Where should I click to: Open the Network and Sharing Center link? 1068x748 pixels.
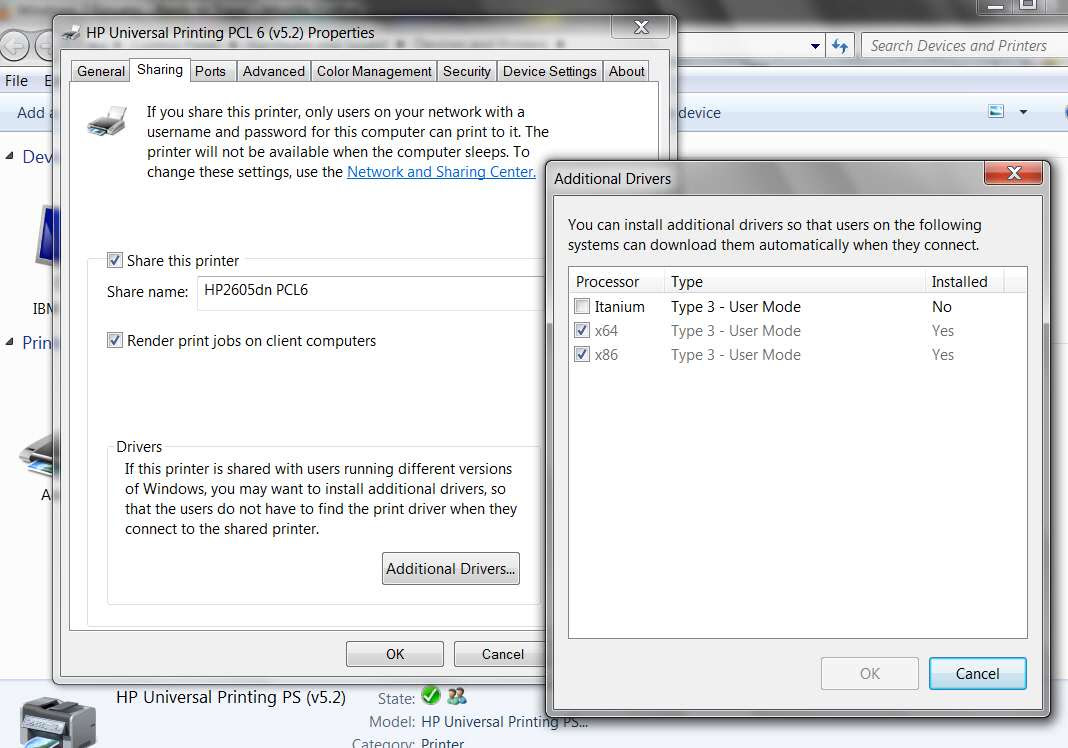[x=441, y=172]
